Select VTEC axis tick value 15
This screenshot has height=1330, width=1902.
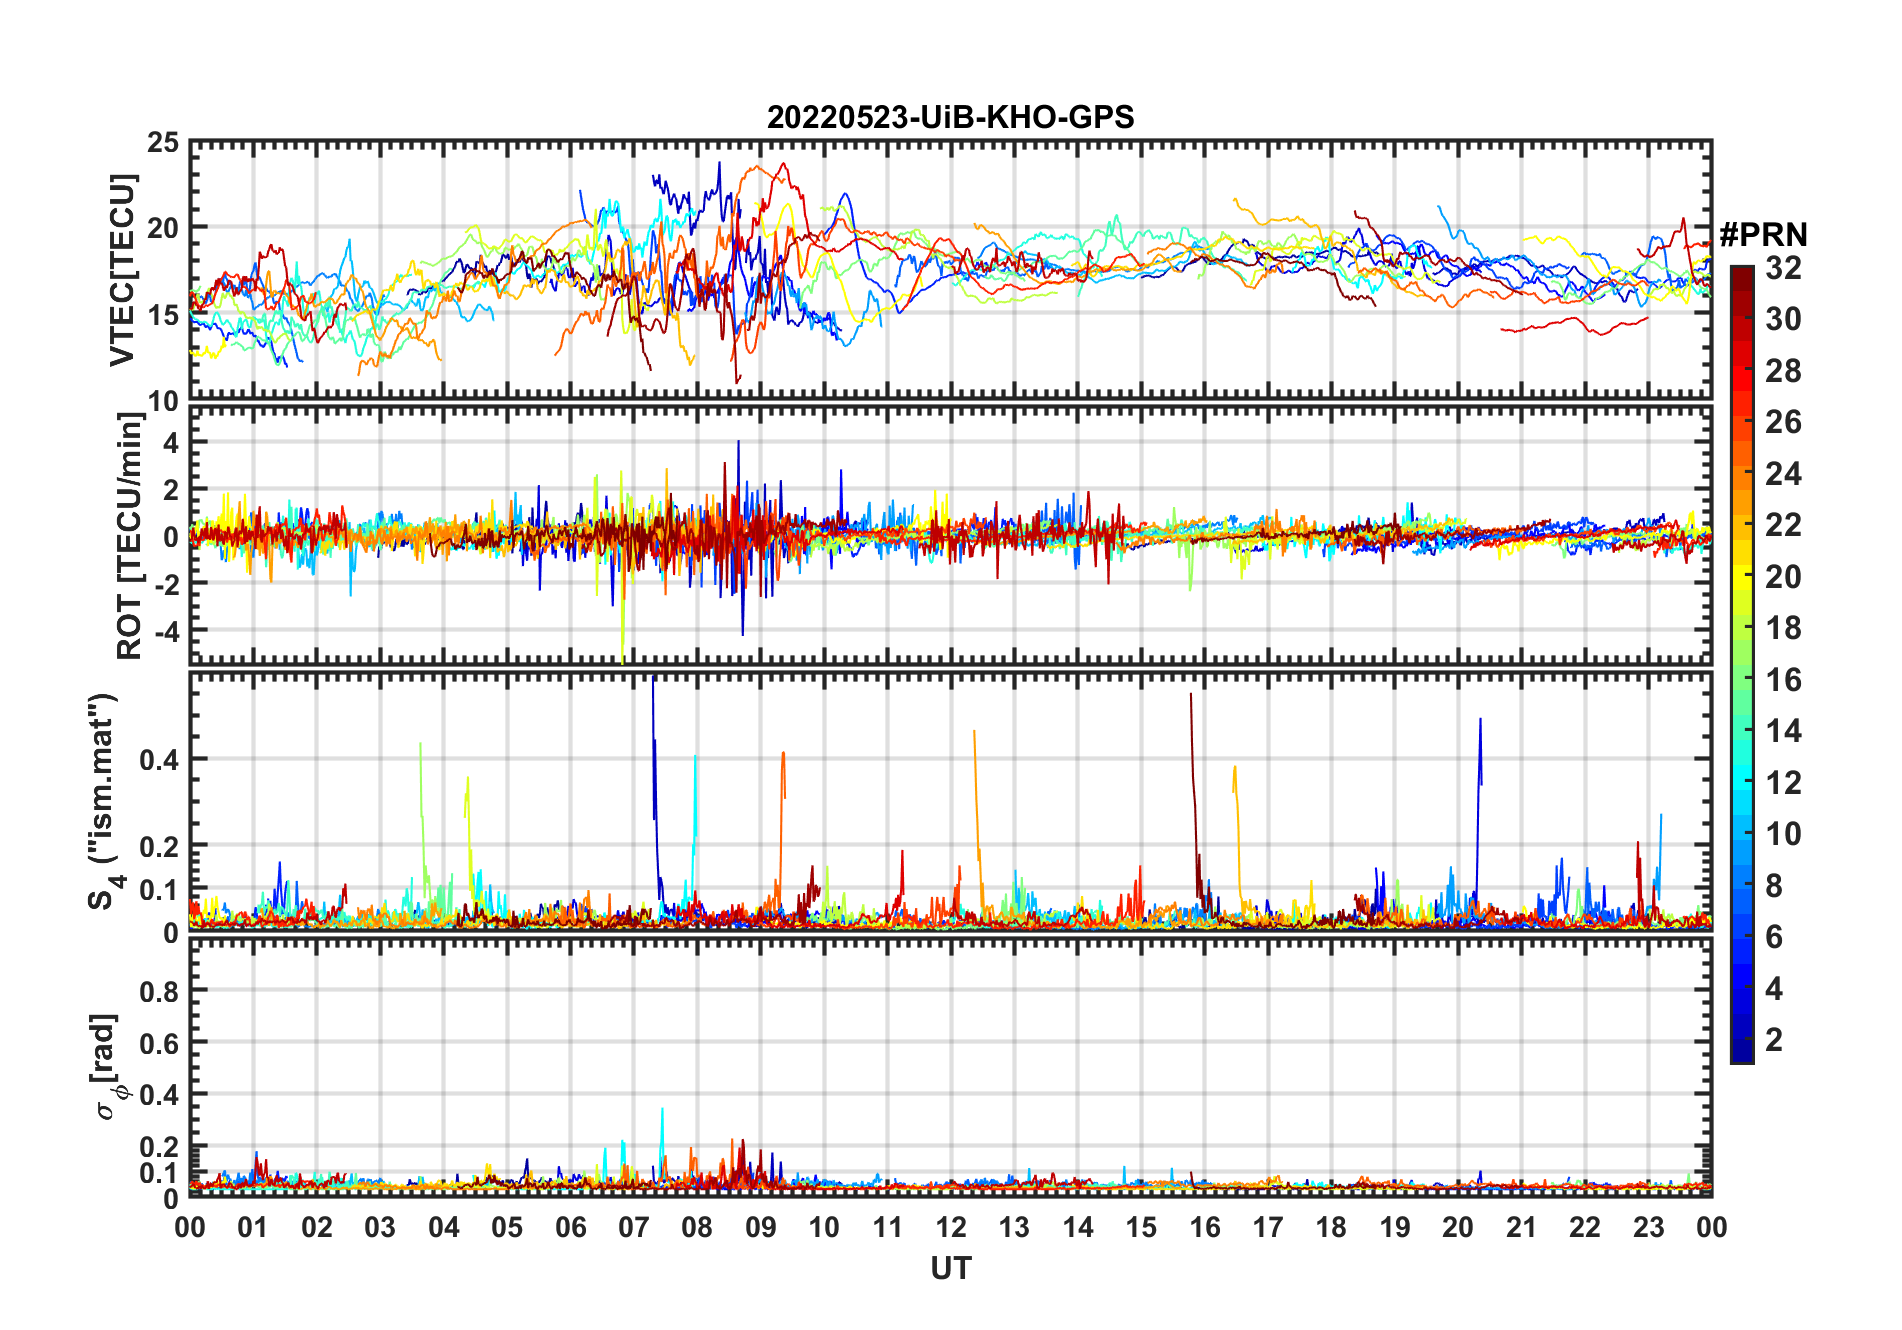(x=162, y=314)
